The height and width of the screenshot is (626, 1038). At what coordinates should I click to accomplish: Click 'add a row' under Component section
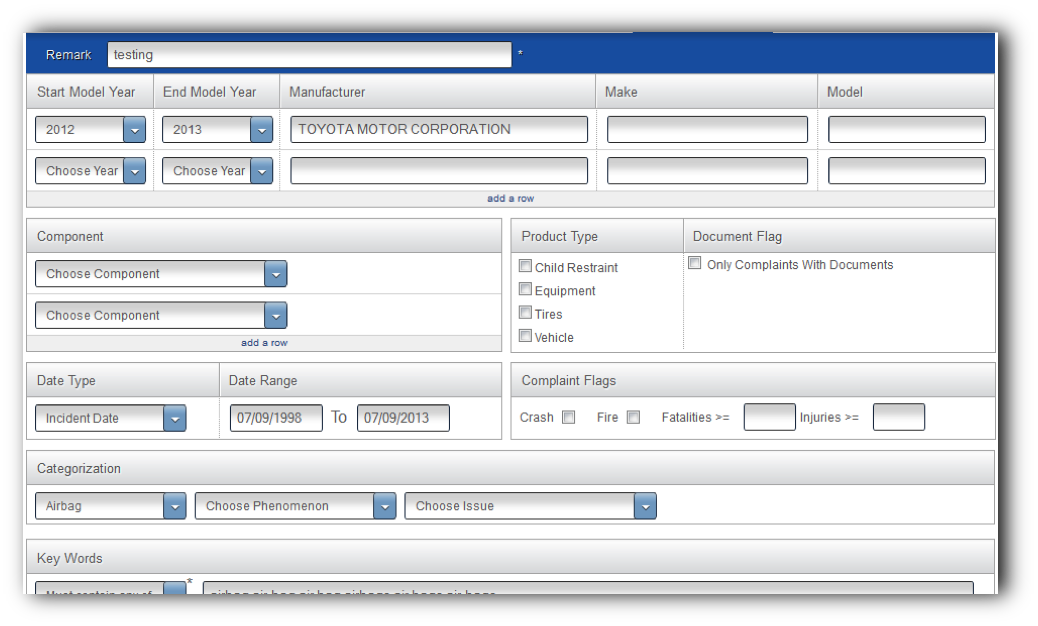264,343
